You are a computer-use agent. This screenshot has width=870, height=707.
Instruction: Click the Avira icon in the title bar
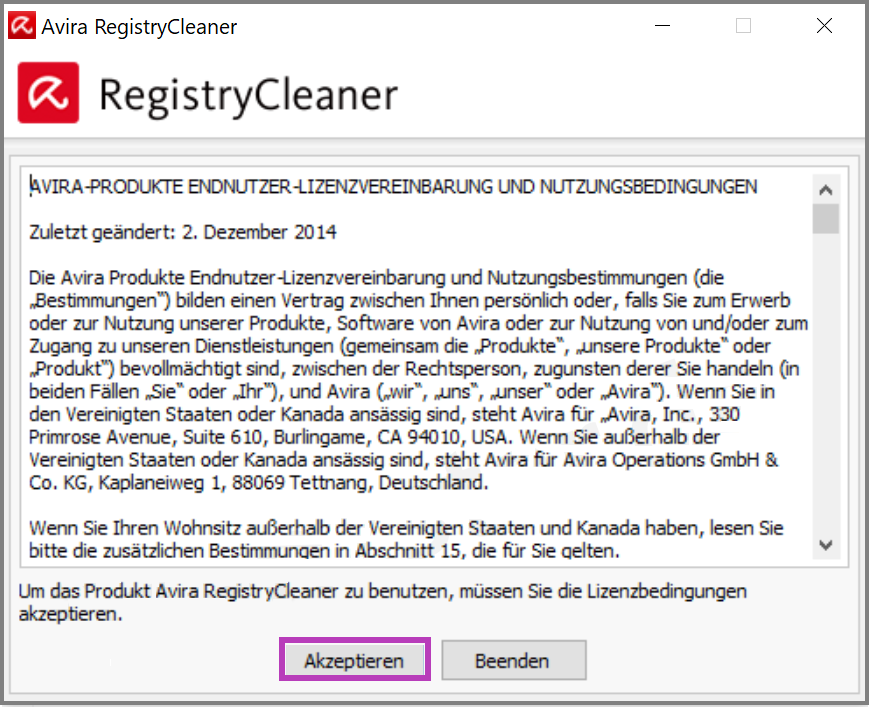[x=22, y=26]
